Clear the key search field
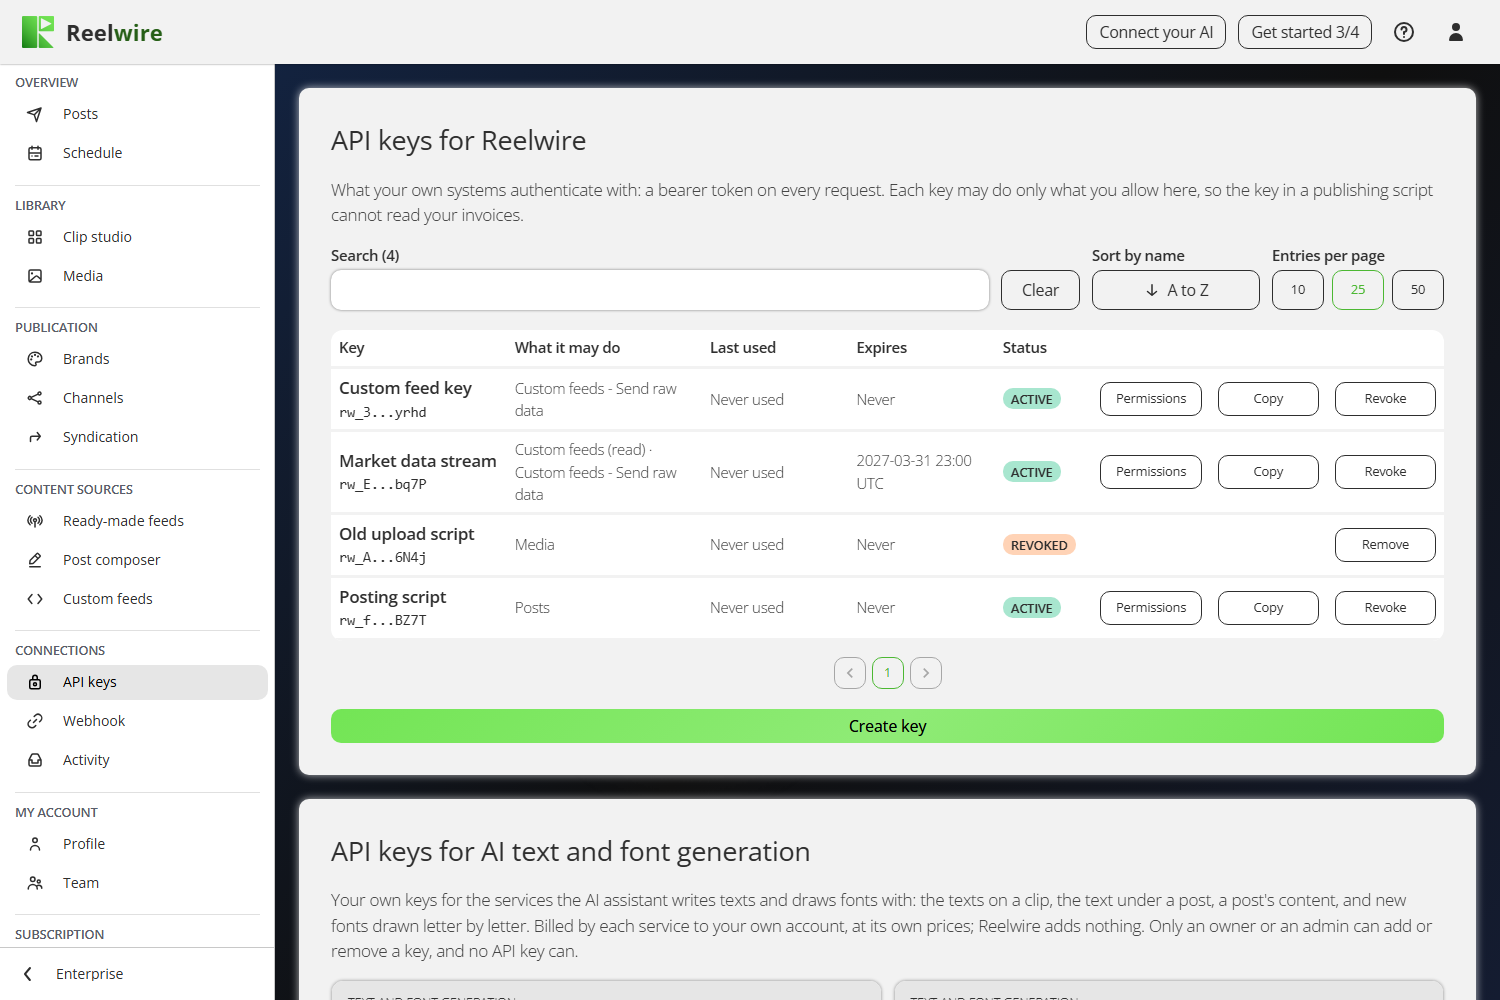Image resolution: width=1500 pixels, height=1000 pixels. (x=1040, y=290)
